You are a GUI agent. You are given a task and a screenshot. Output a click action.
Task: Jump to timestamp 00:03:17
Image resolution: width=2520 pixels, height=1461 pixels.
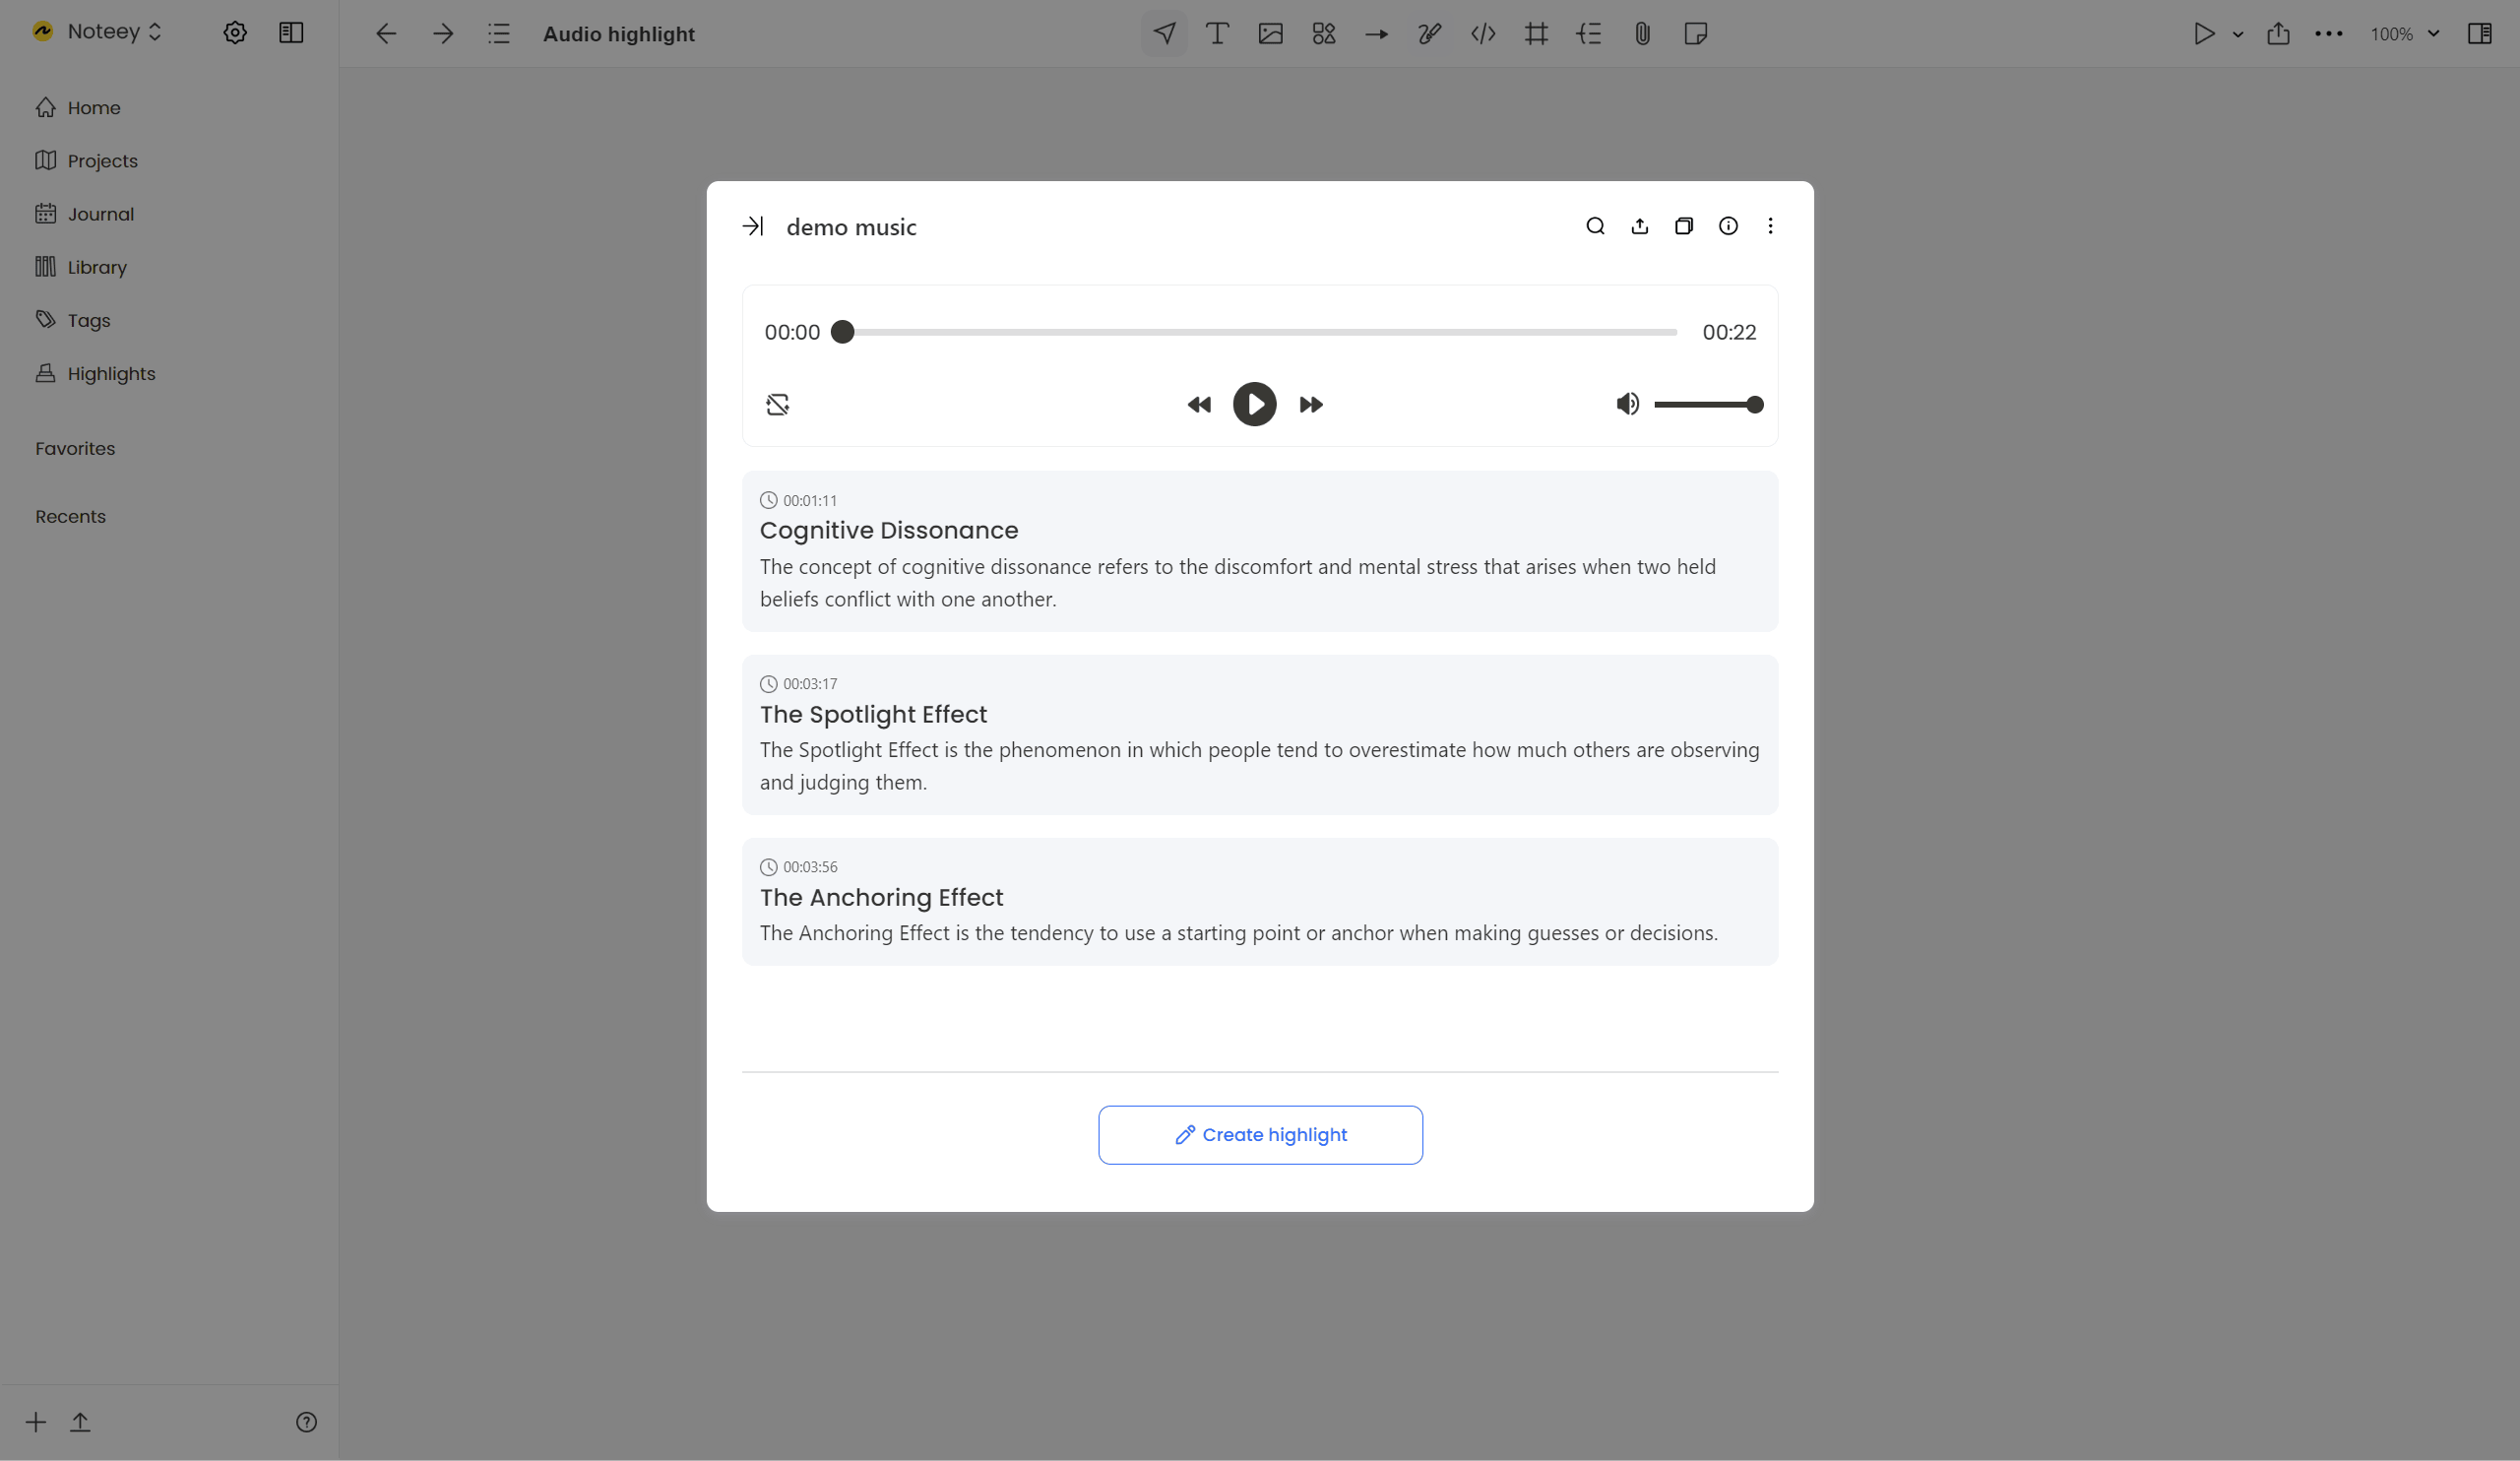pyautogui.click(x=798, y=684)
